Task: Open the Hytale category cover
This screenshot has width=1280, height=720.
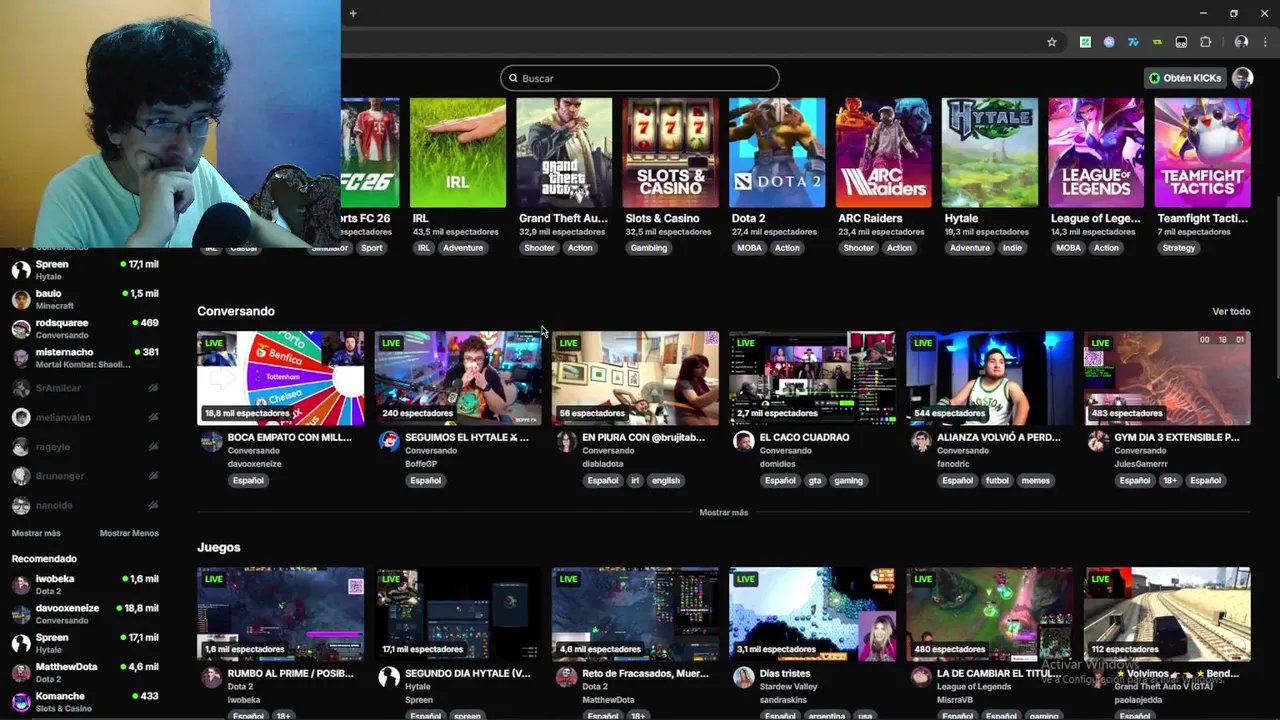Action: 990,152
